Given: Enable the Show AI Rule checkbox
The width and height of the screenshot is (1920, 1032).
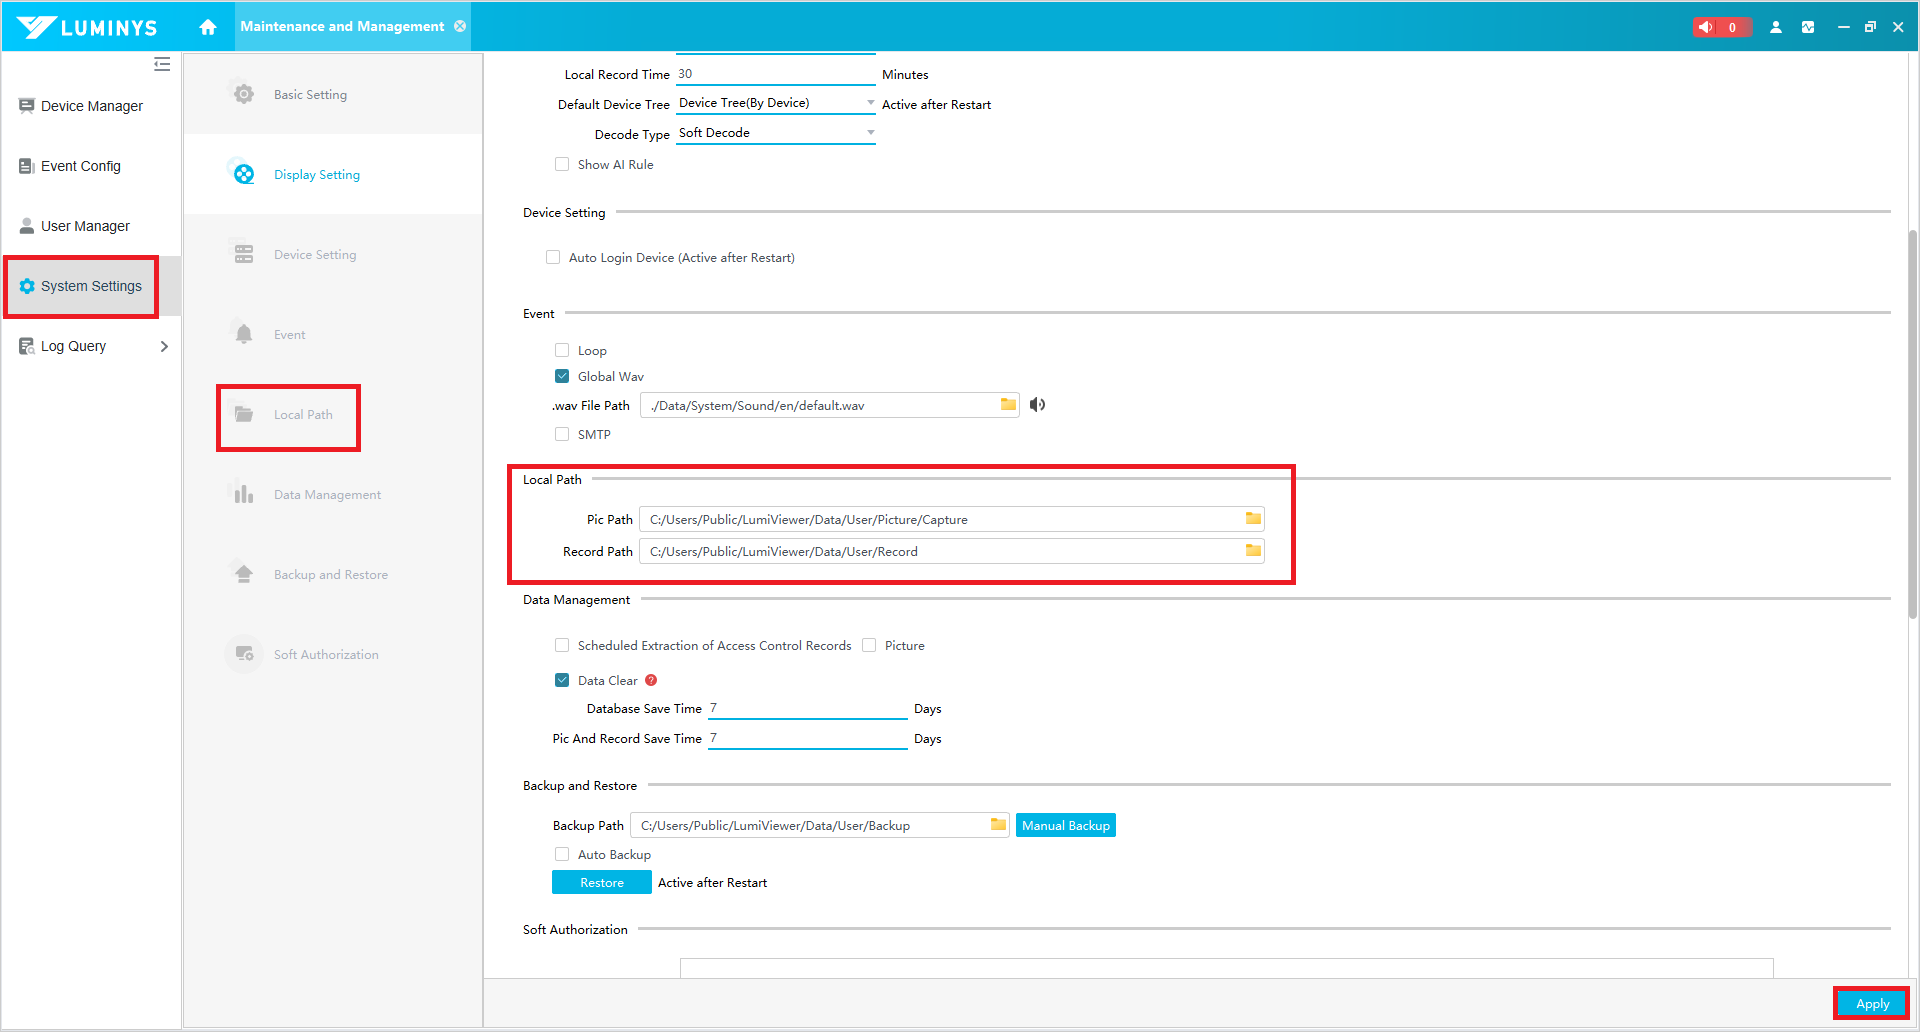Looking at the screenshot, I should (x=562, y=165).
